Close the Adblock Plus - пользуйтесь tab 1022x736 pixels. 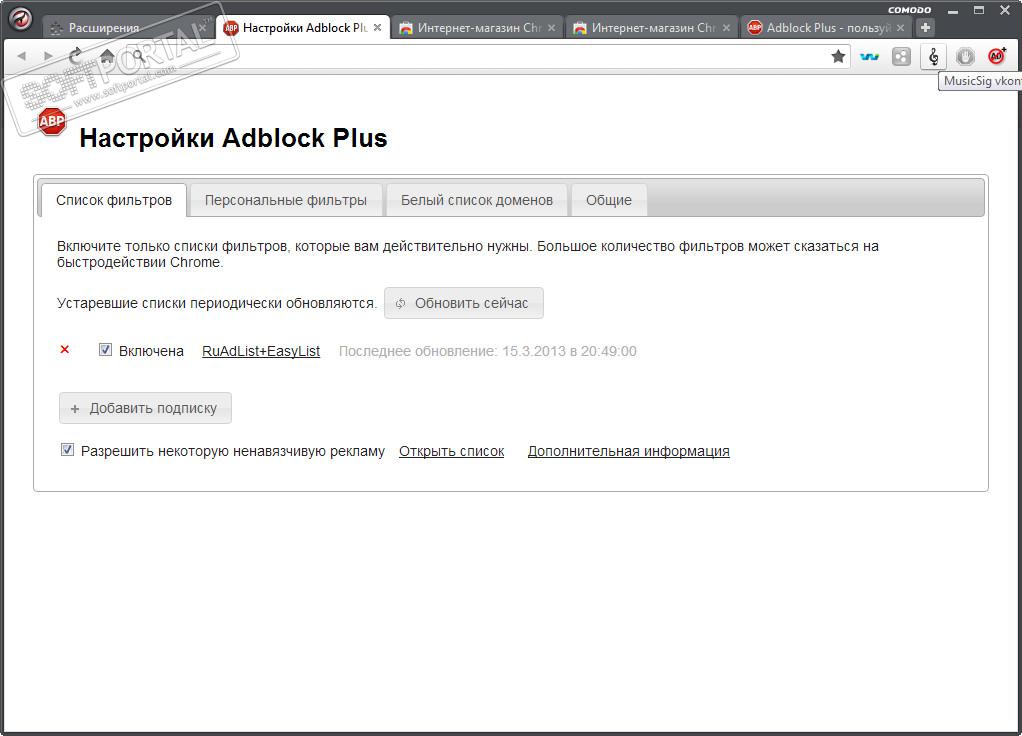click(x=900, y=27)
